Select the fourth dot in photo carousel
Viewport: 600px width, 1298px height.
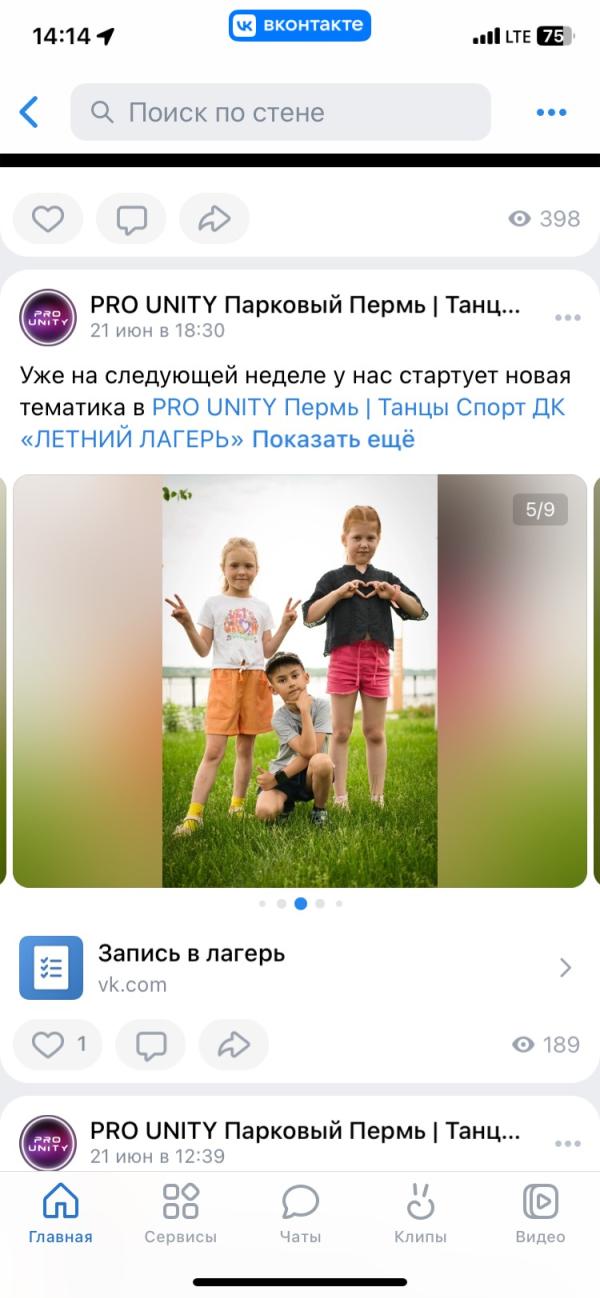320,903
